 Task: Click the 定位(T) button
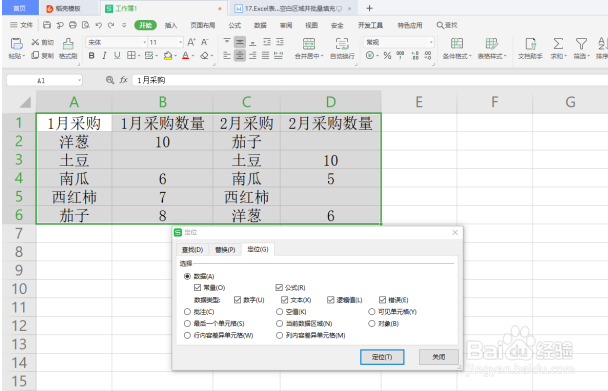pos(382,357)
